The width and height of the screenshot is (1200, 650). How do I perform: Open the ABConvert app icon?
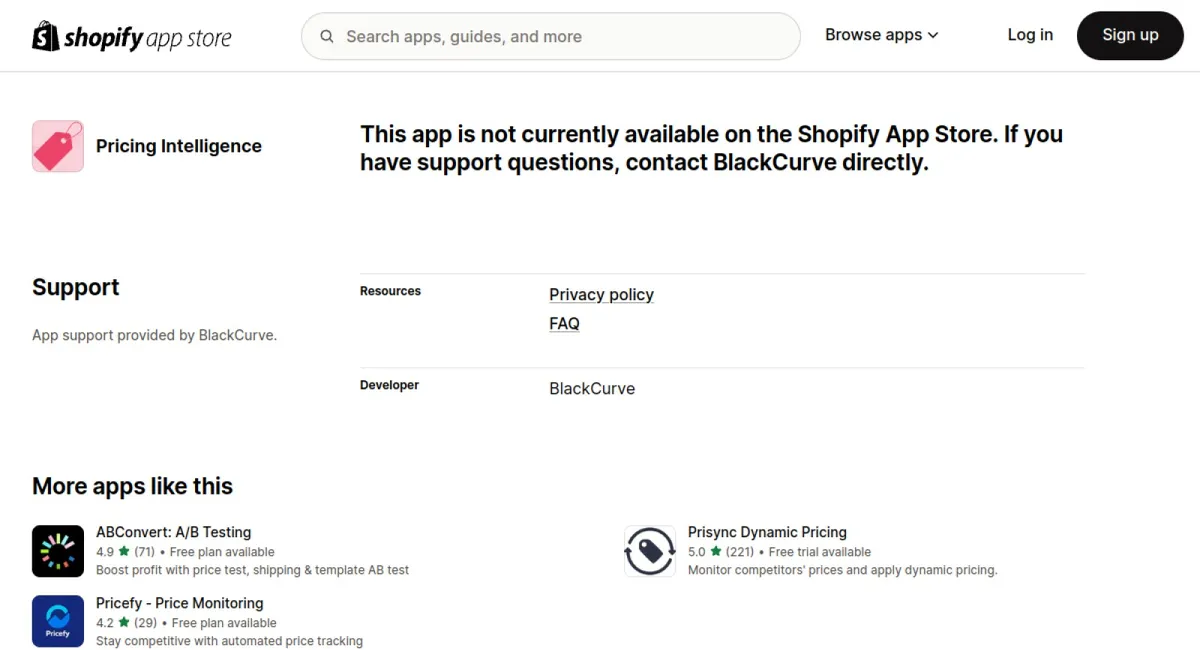point(58,551)
